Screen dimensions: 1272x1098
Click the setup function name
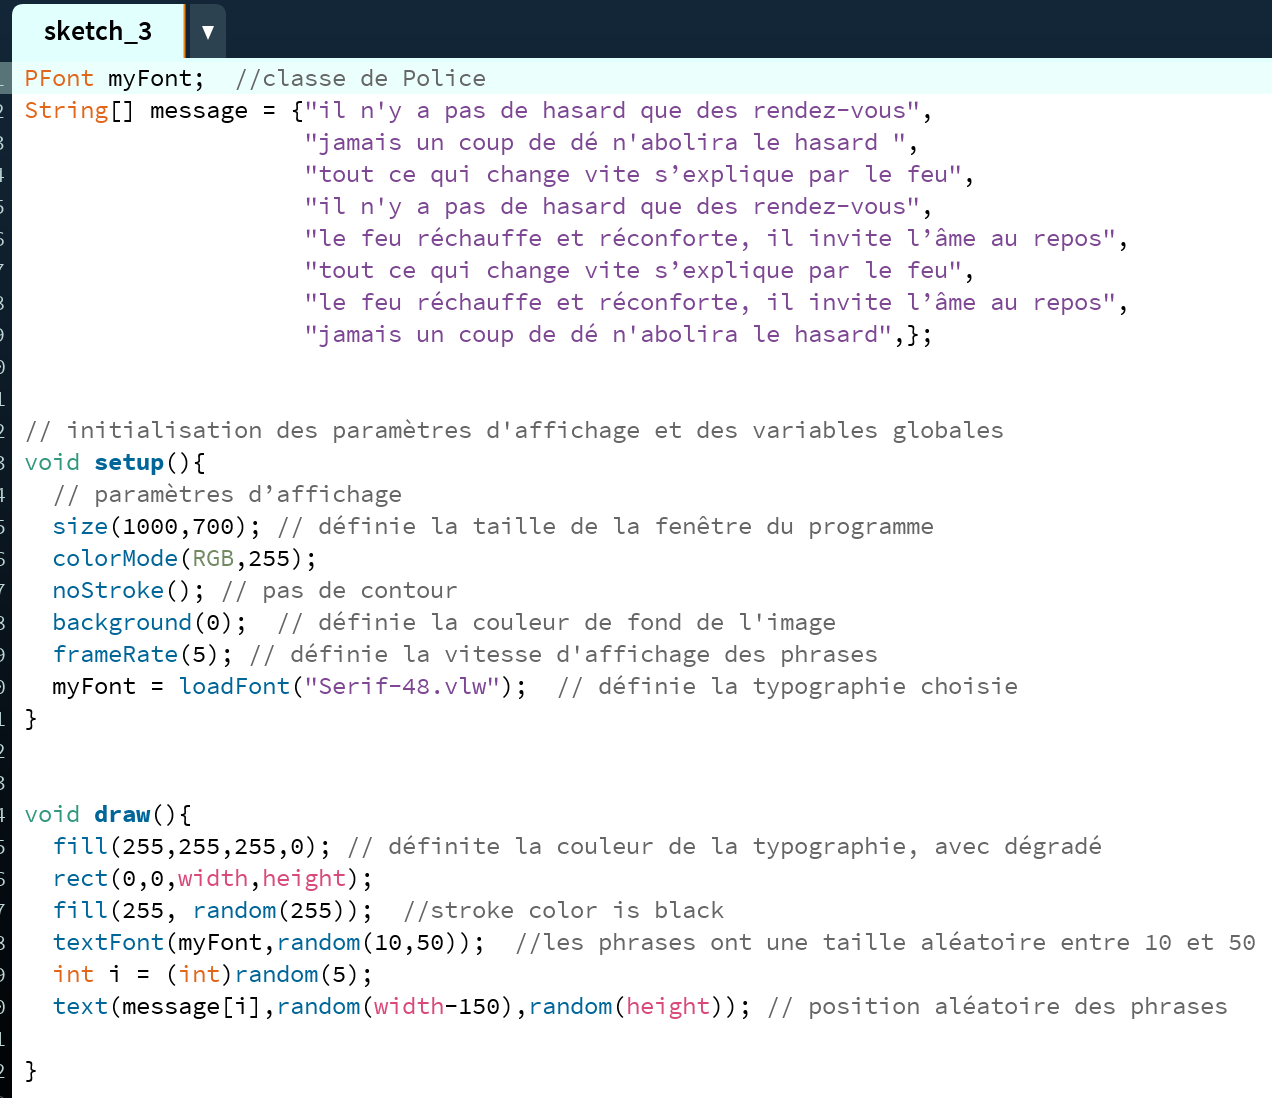point(129,463)
